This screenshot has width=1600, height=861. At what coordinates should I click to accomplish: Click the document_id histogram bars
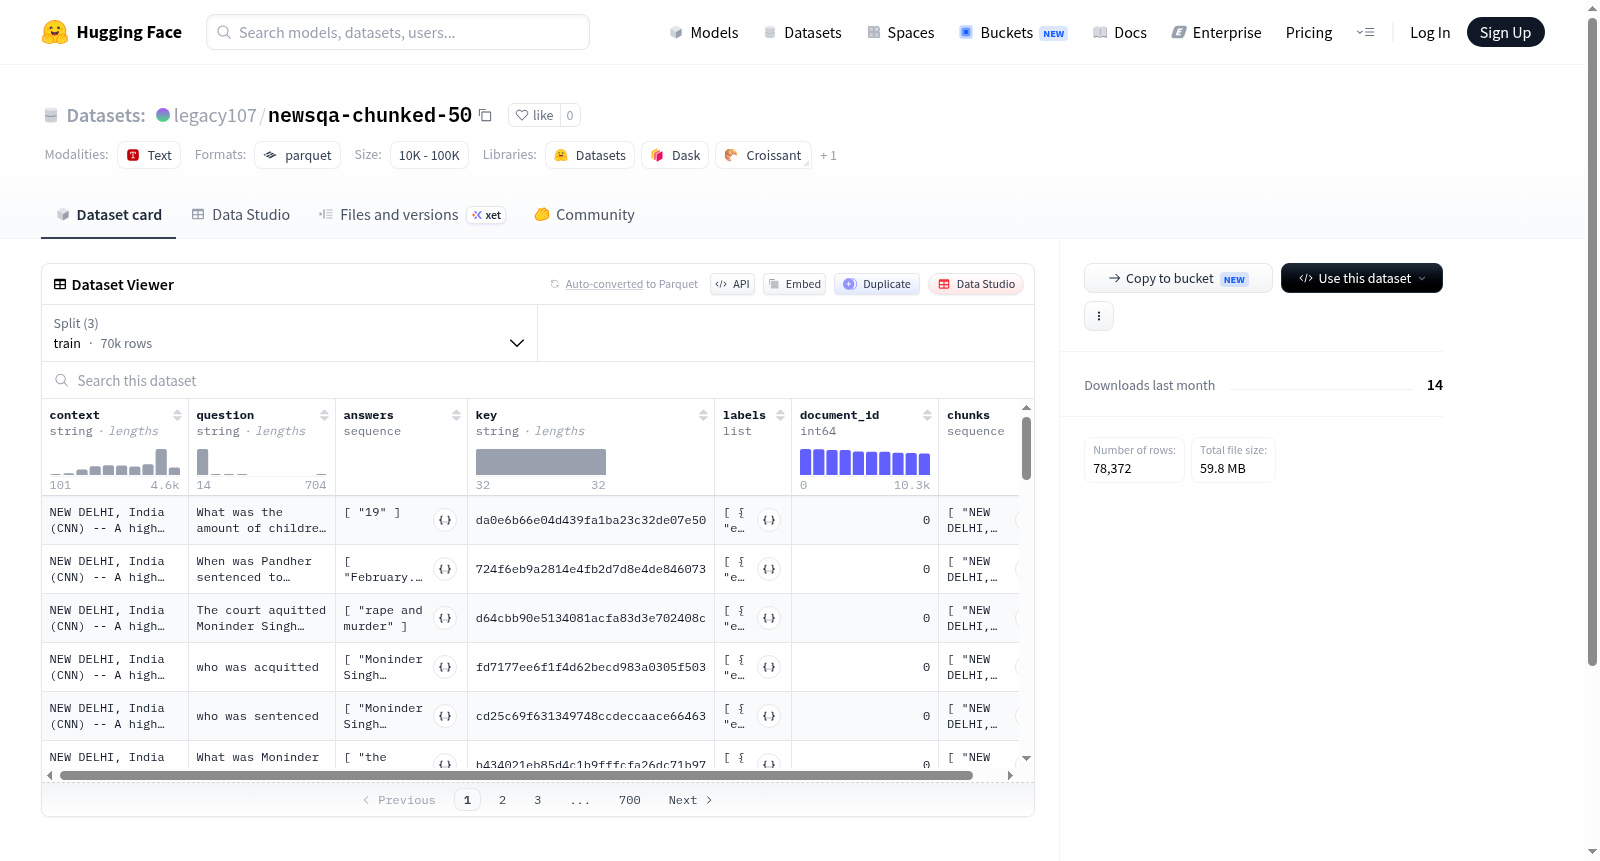click(x=865, y=462)
